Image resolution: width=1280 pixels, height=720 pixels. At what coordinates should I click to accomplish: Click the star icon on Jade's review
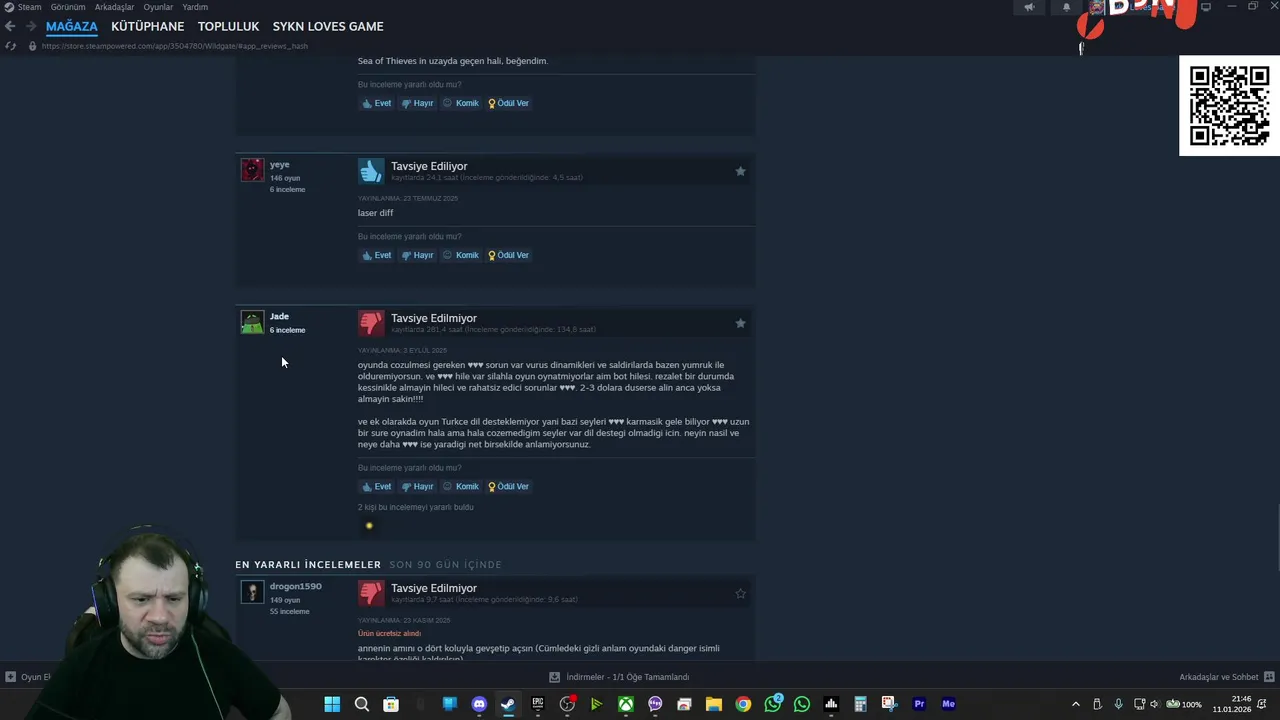[740, 323]
